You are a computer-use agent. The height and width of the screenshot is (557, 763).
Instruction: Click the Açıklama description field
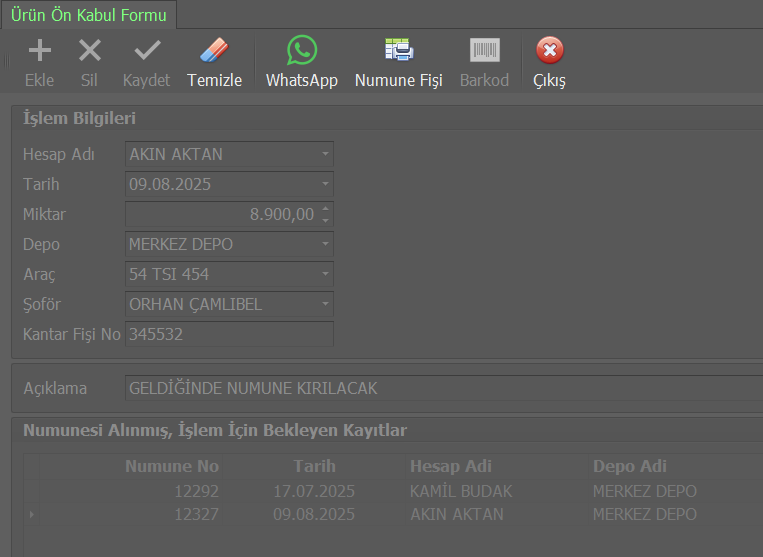click(440, 388)
